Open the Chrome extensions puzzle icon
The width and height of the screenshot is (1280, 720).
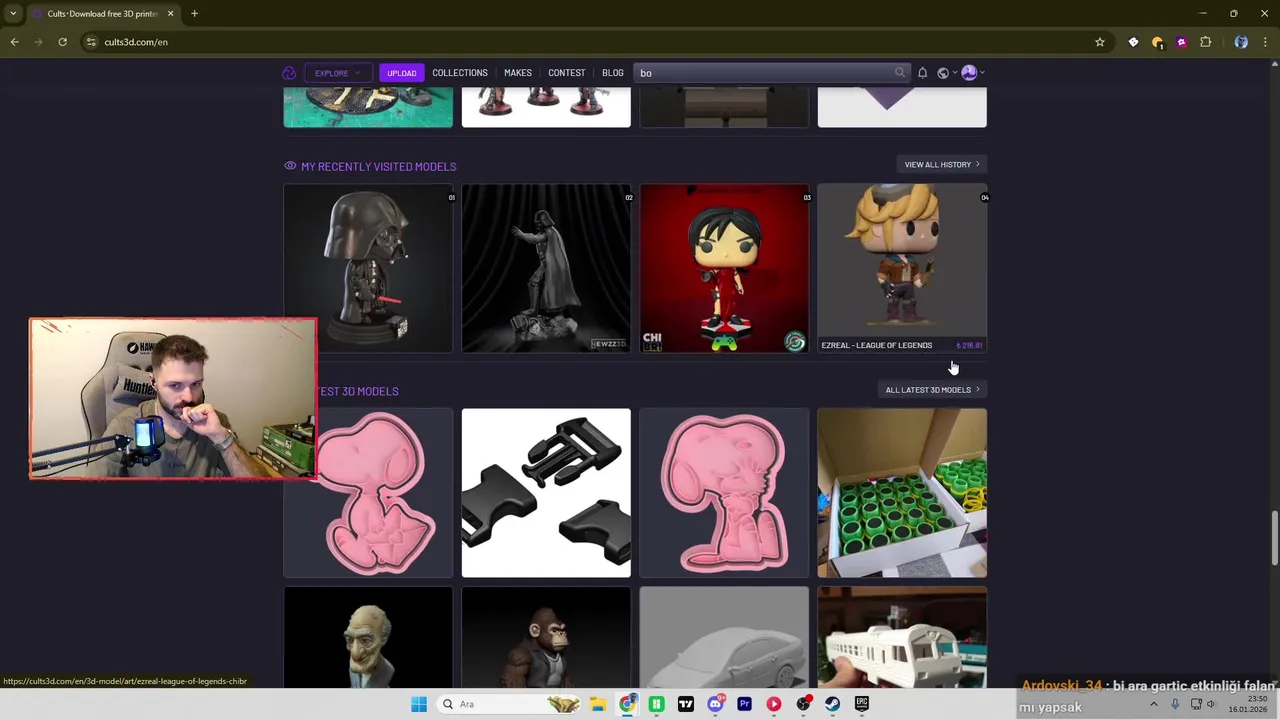1205,42
